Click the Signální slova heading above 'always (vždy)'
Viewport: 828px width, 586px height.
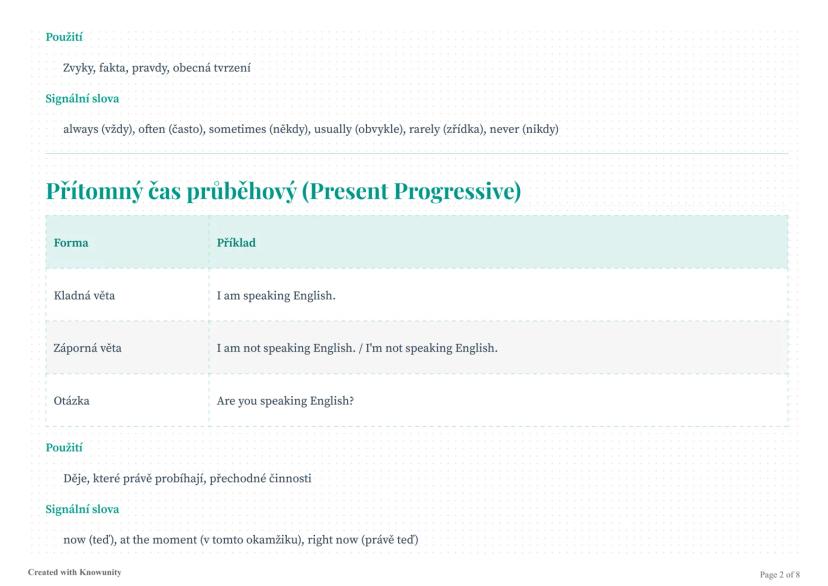(82, 99)
